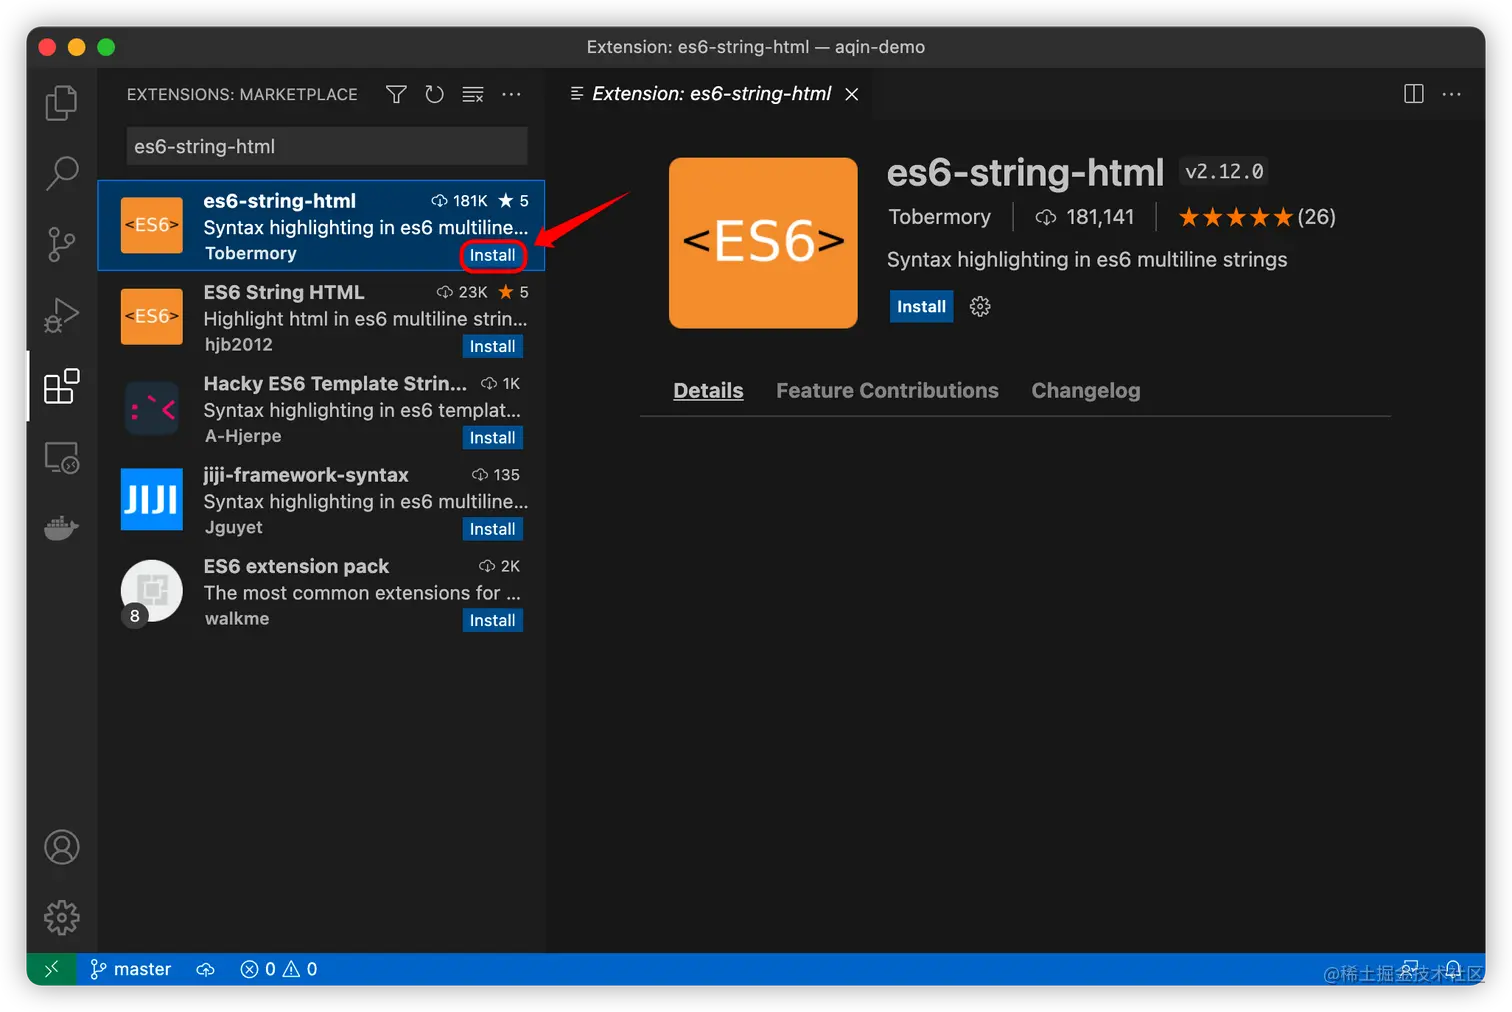Clear extensions search results
The height and width of the screenshot is (1012, 1512).
473,94
